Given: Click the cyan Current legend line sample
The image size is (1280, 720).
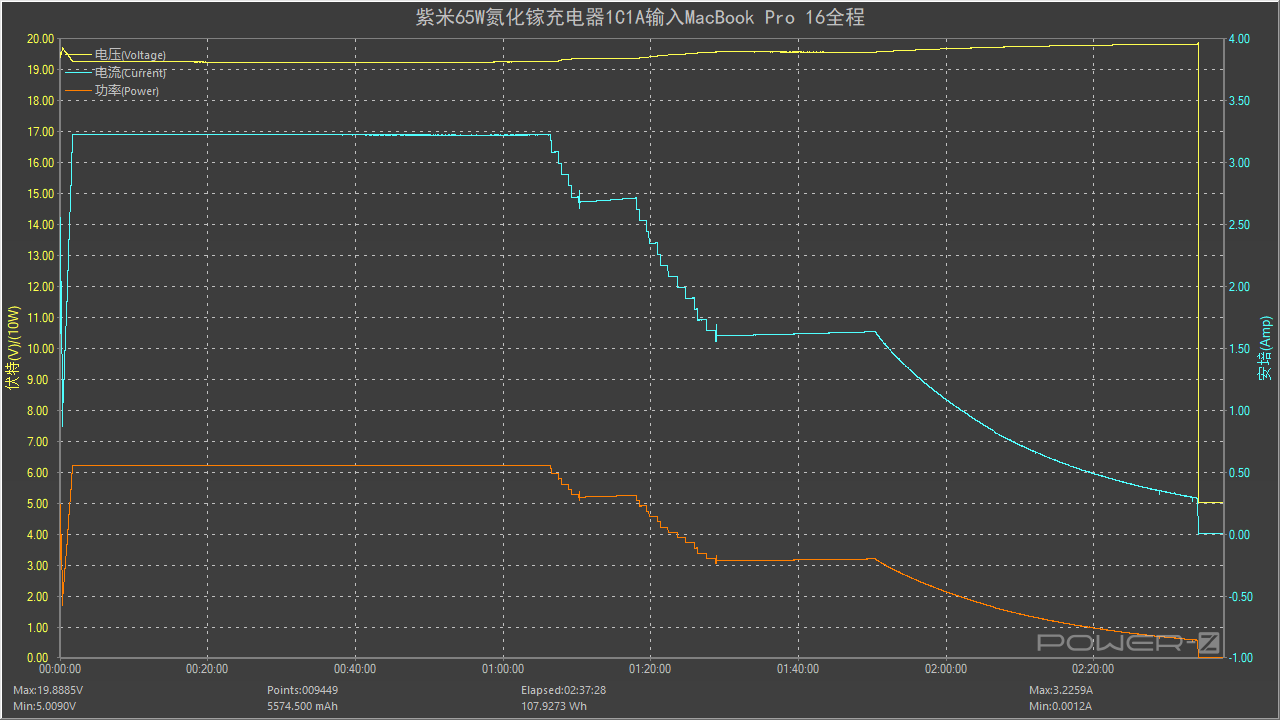Looking at the screenshot, I should (78, 73).
